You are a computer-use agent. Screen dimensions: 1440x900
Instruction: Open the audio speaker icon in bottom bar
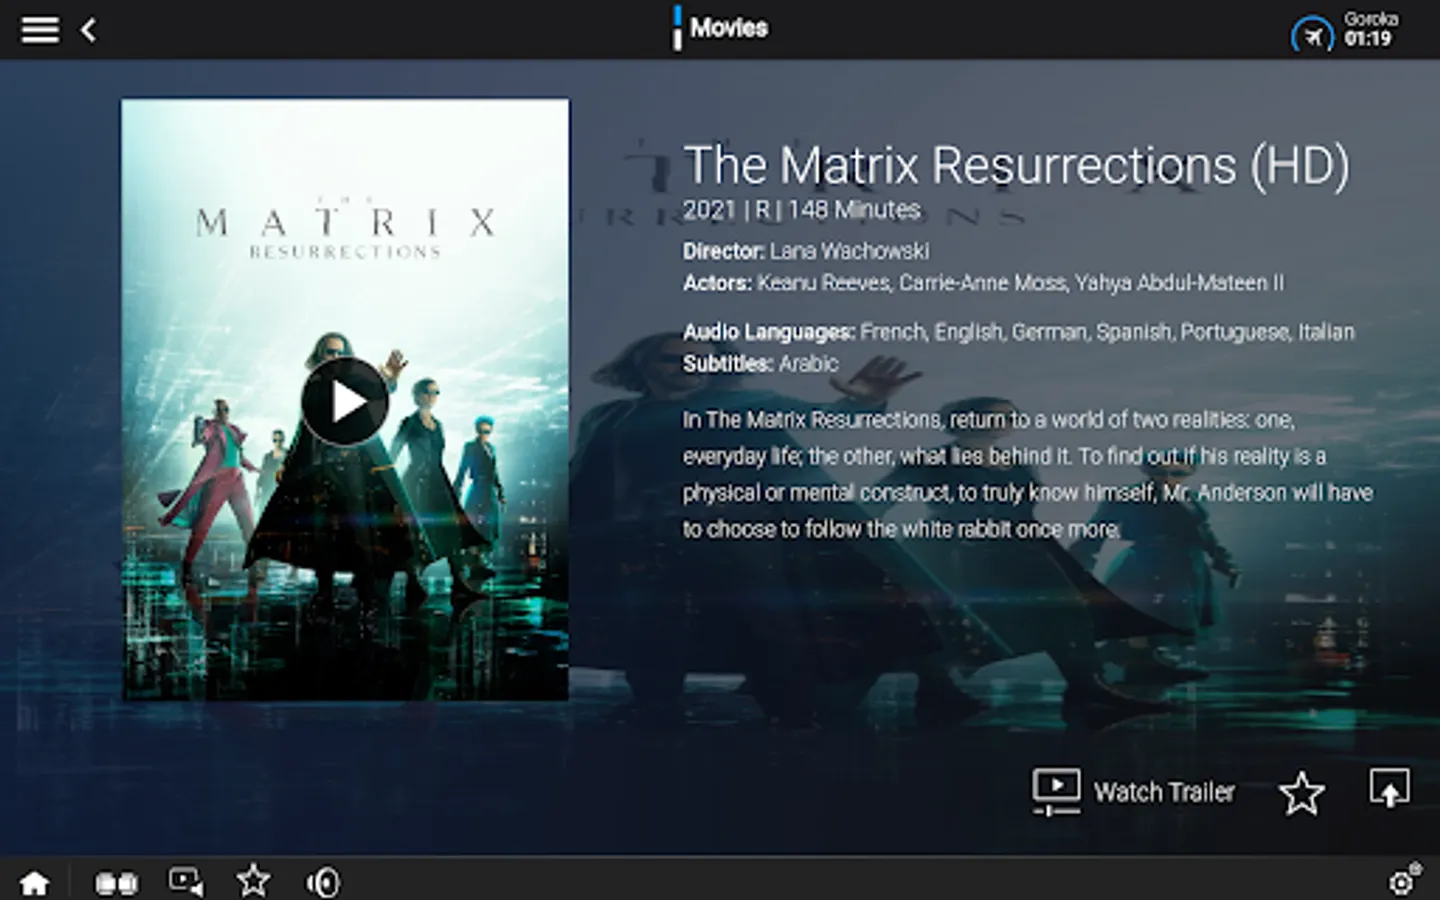(323, 882)
